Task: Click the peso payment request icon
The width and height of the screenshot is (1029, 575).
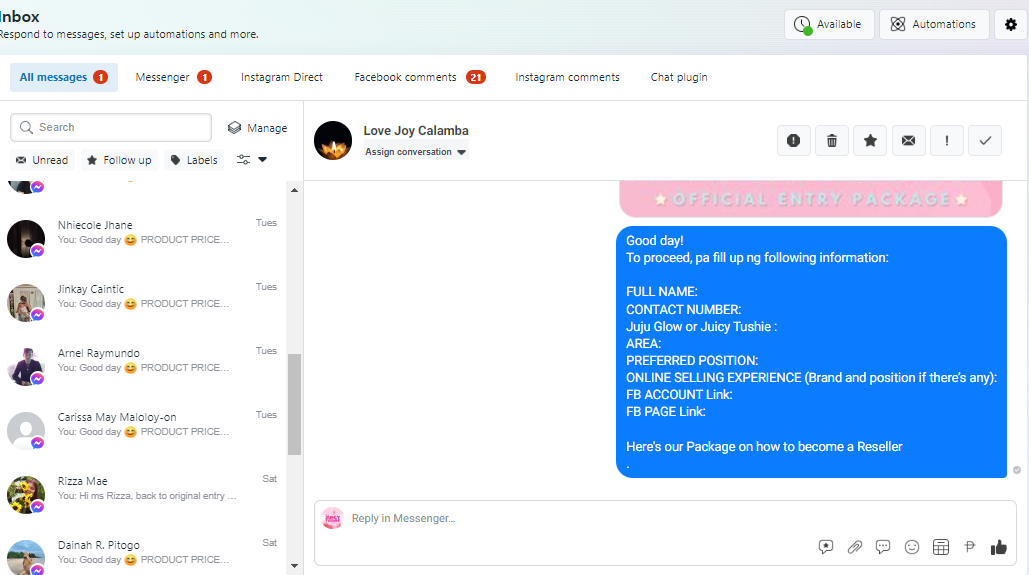Action: (969, 547)
